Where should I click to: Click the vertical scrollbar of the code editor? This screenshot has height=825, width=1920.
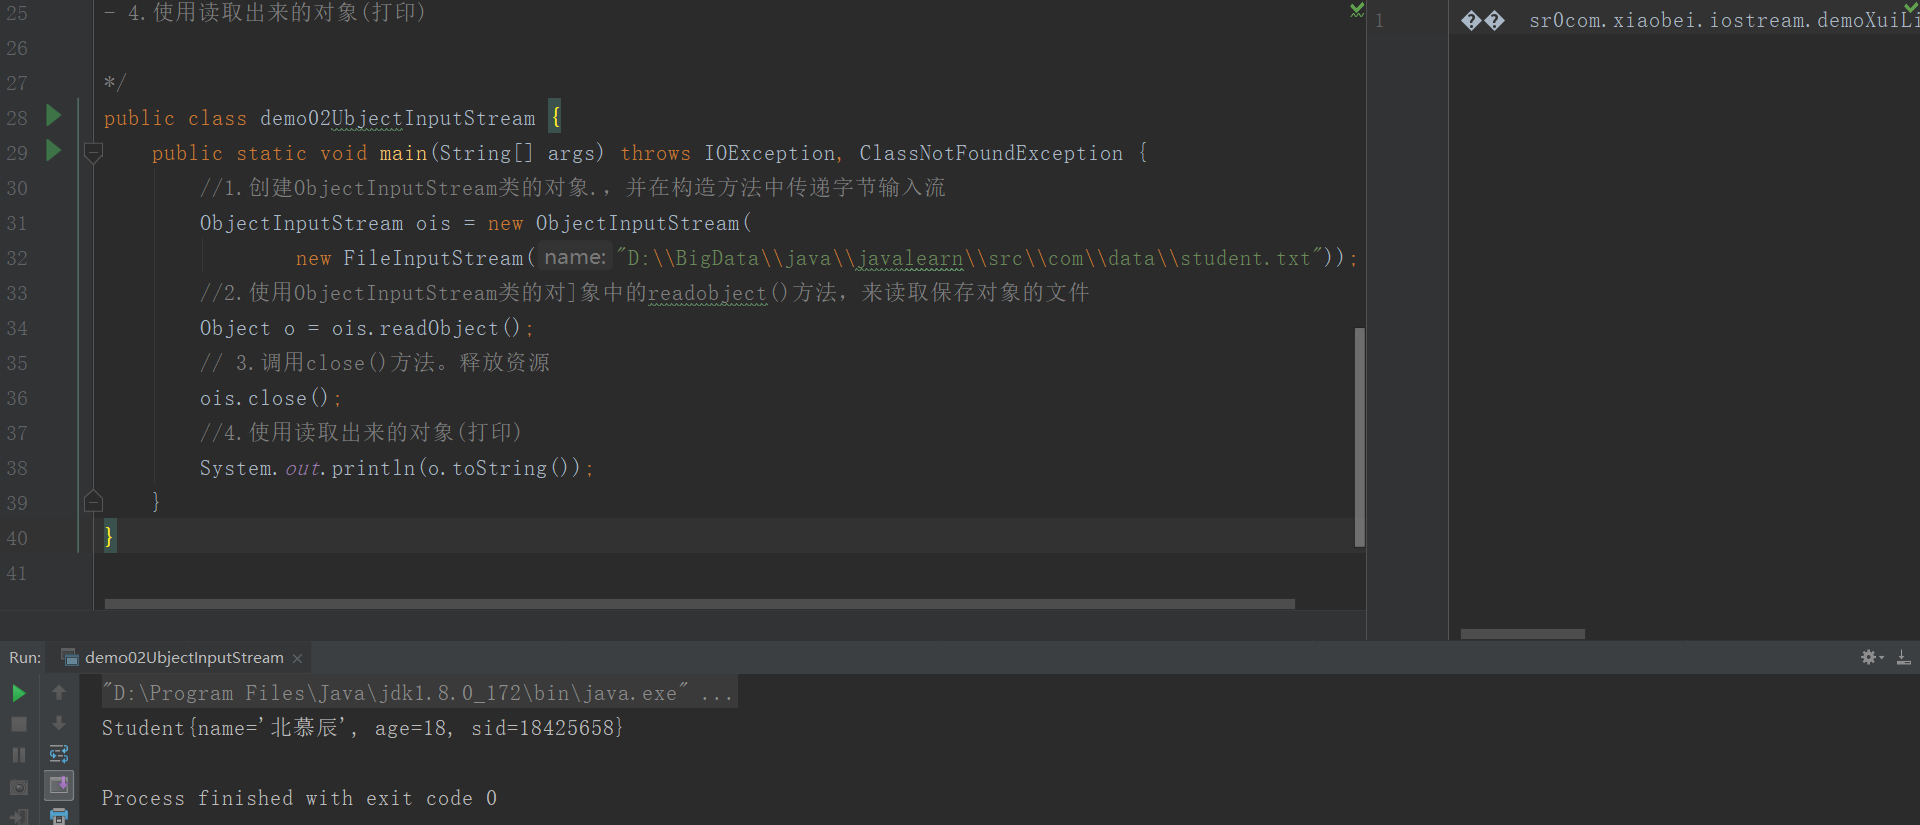tap(1359, 437)
